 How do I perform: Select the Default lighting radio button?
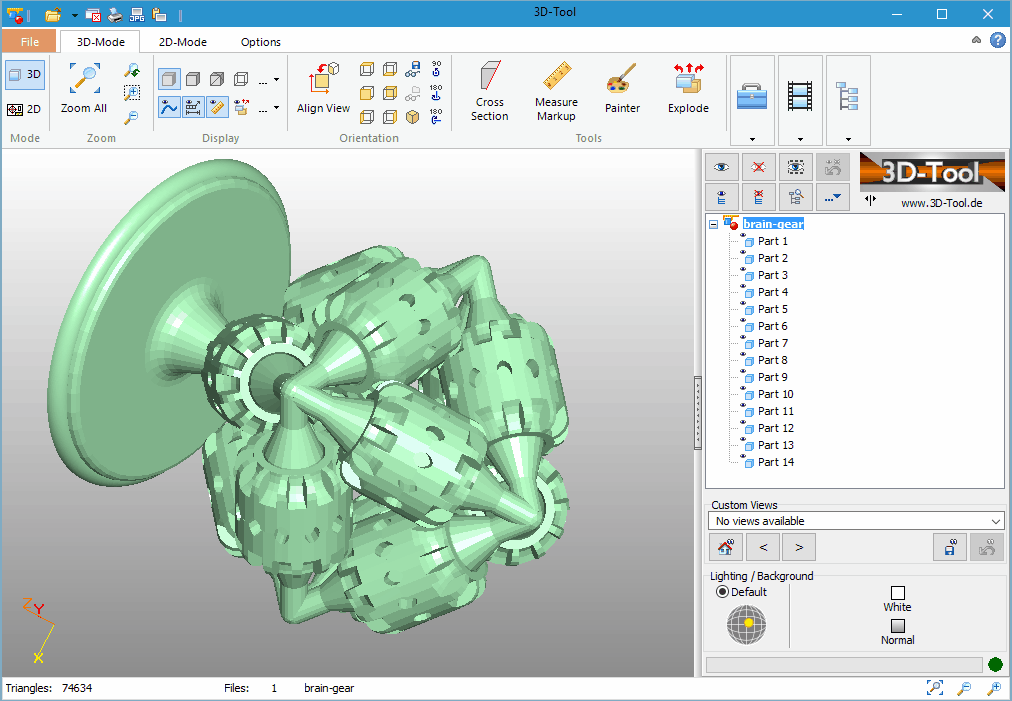[x=722, y=592]
